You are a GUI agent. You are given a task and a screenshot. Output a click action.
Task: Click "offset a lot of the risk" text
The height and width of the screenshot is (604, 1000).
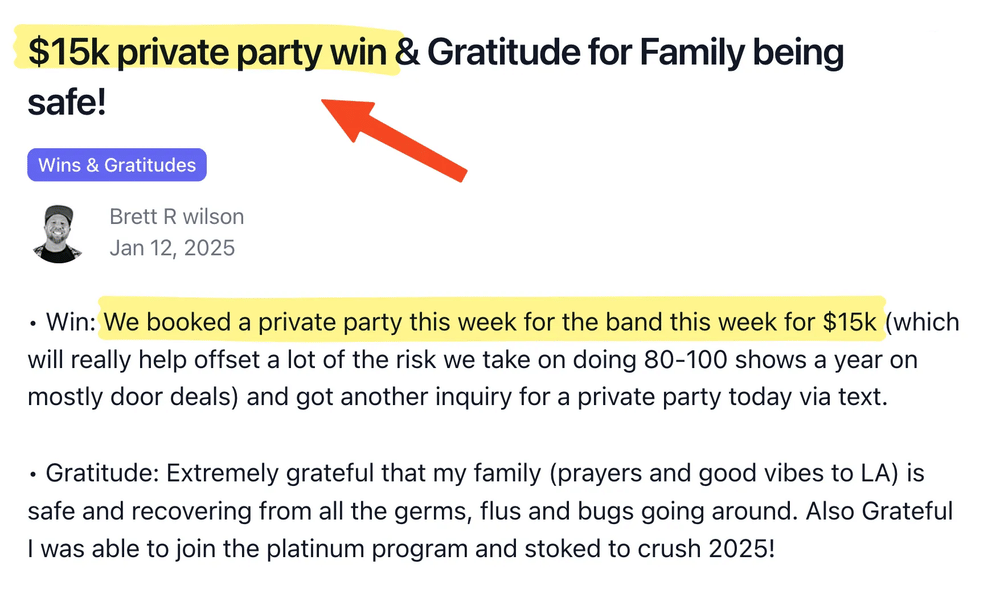249,360
